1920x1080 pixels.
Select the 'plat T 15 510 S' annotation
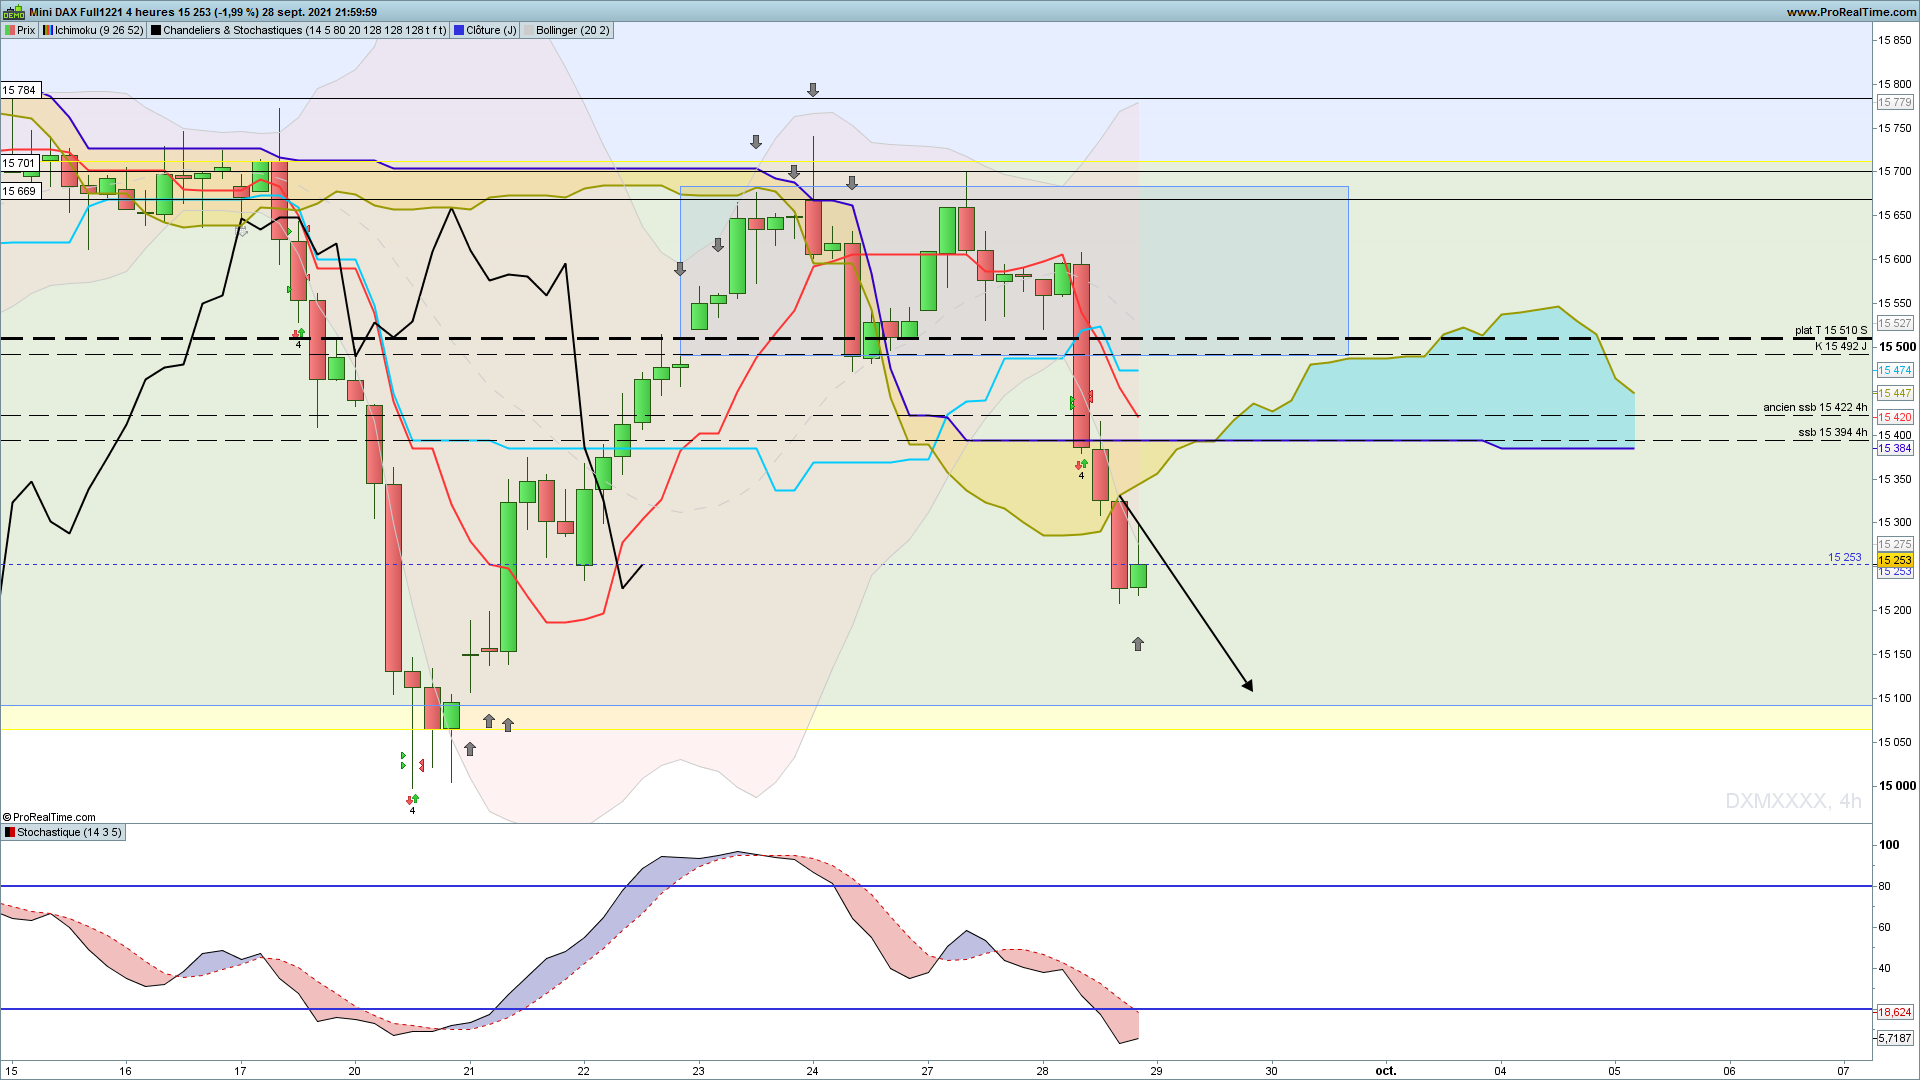(1830, 331)
